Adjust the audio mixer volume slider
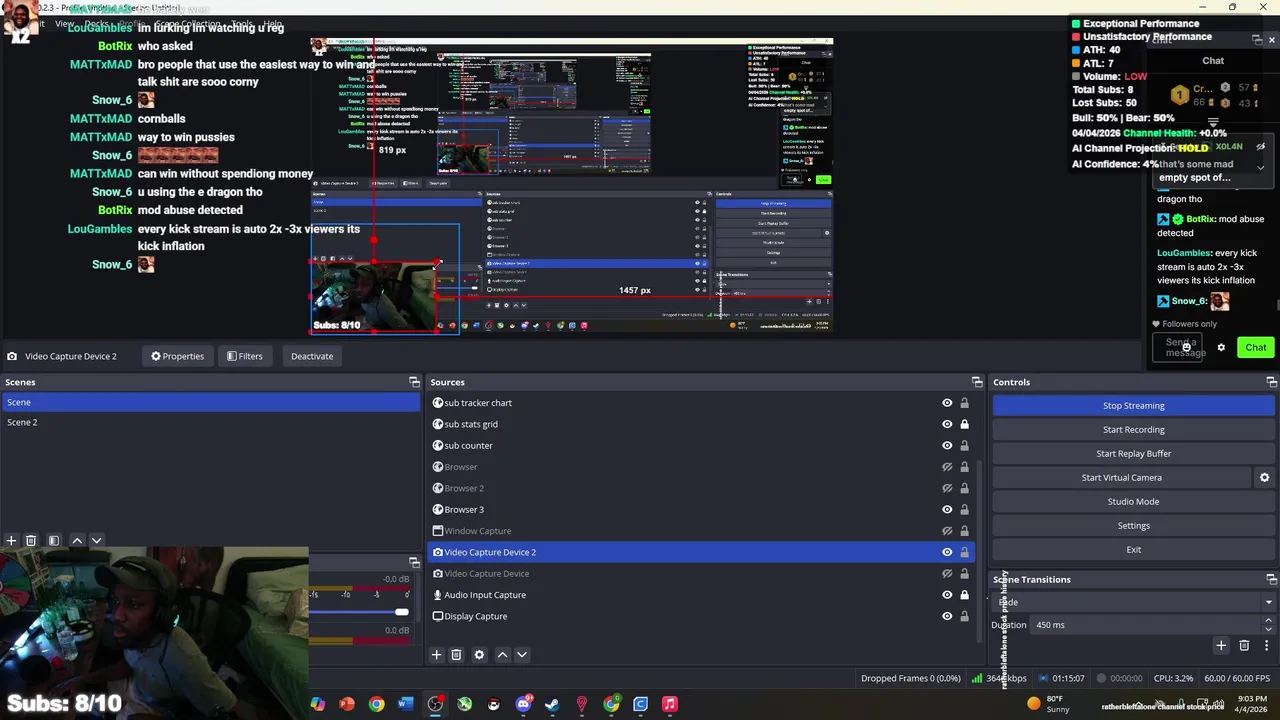 [x=401, y=612]
